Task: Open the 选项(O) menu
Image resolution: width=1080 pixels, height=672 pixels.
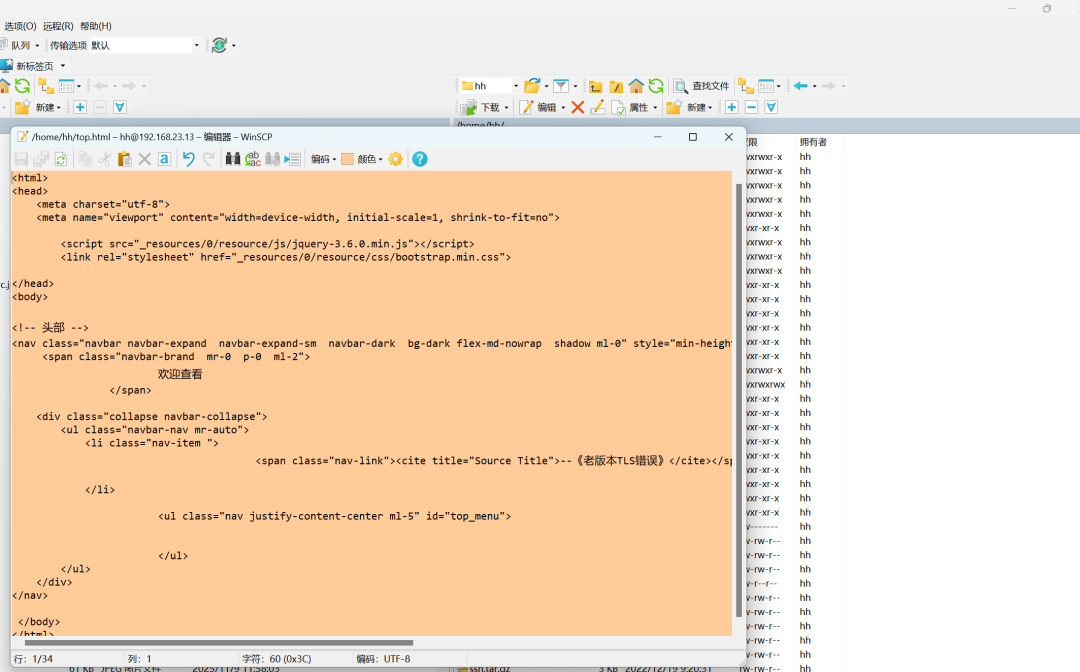Action: (20, 26)
